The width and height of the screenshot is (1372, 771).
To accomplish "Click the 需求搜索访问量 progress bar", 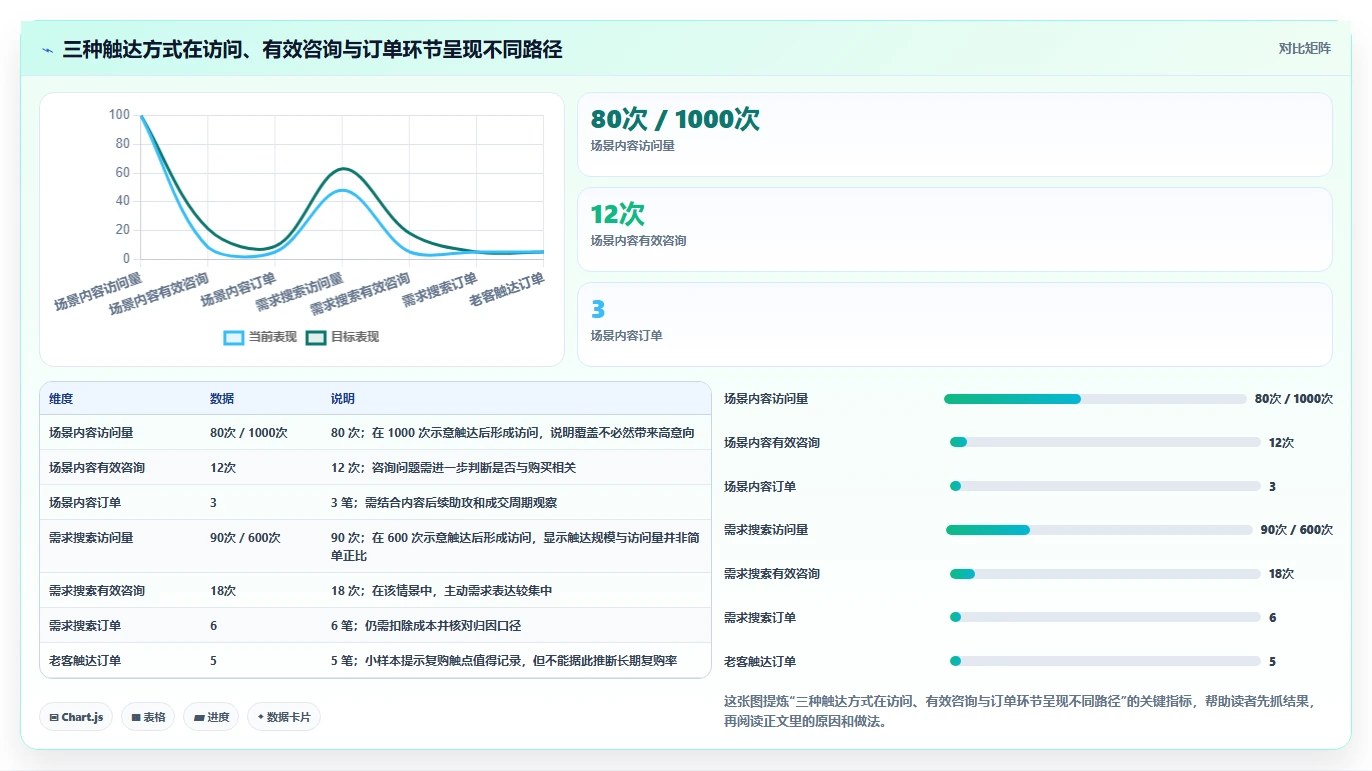I will coord(1098,530).
